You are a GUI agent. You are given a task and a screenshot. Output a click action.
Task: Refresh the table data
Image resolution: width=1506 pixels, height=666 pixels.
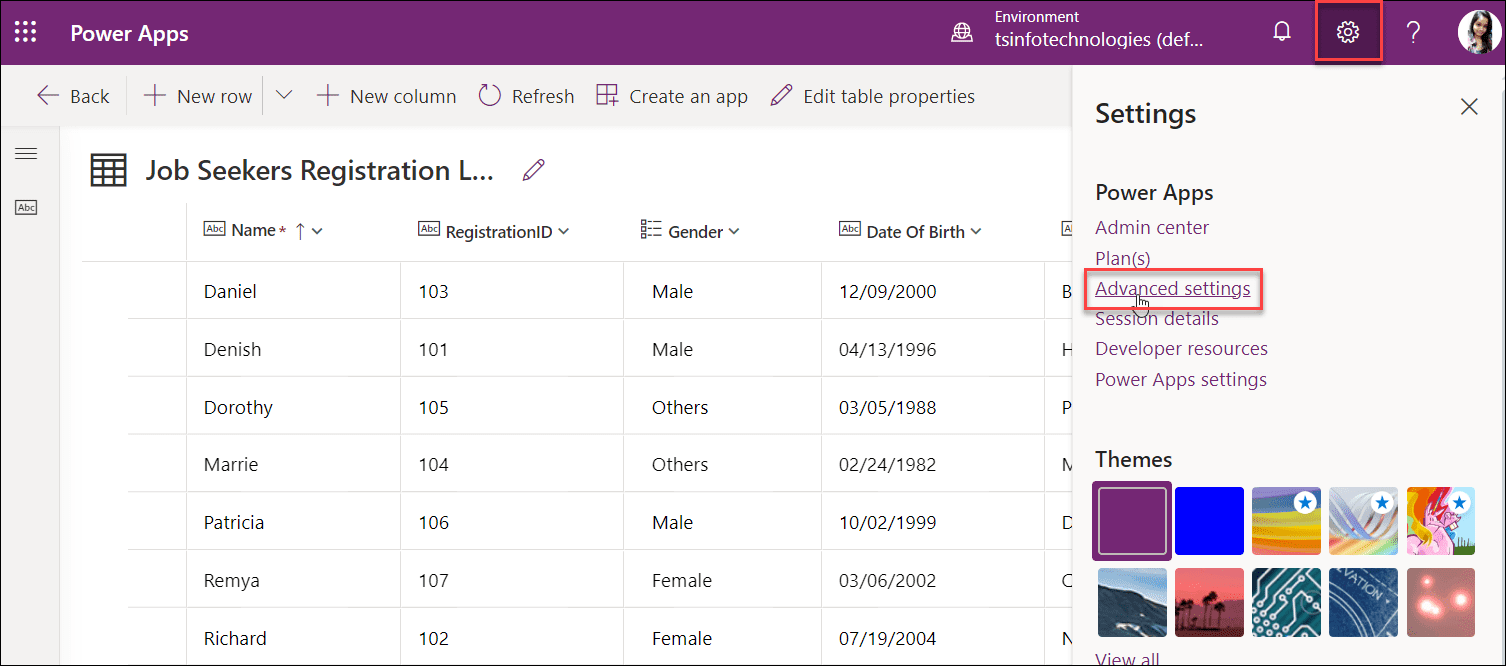coord(525,95)
